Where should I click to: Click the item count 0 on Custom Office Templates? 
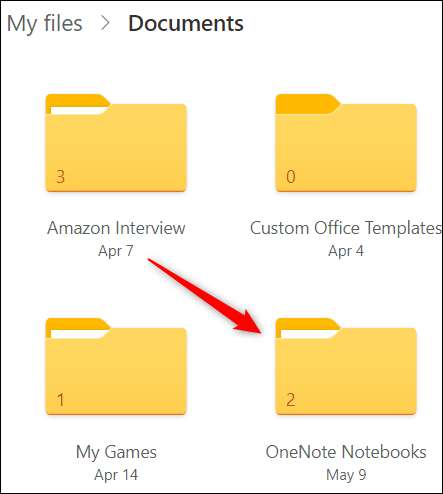291,177
